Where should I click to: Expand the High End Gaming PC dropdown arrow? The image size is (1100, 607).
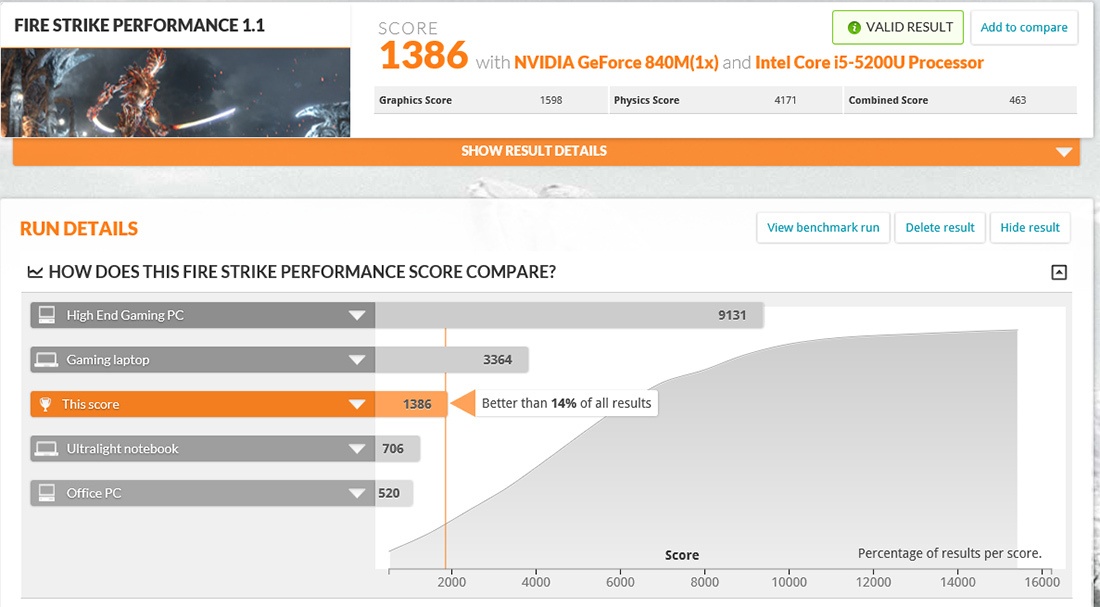(x=357, y=316)
